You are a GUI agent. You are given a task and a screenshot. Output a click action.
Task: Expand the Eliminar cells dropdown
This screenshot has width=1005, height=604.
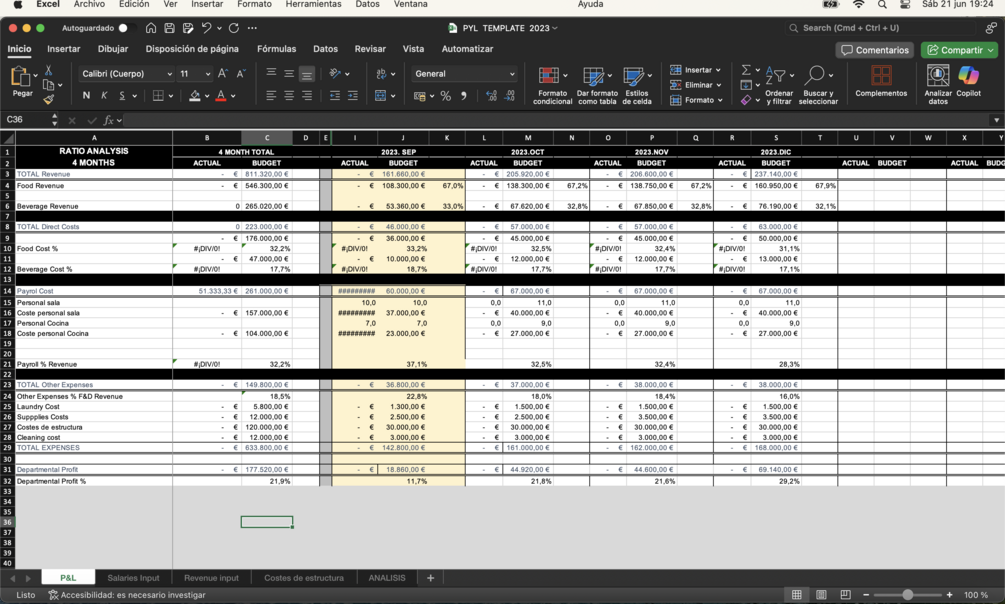tap(718, 85)
